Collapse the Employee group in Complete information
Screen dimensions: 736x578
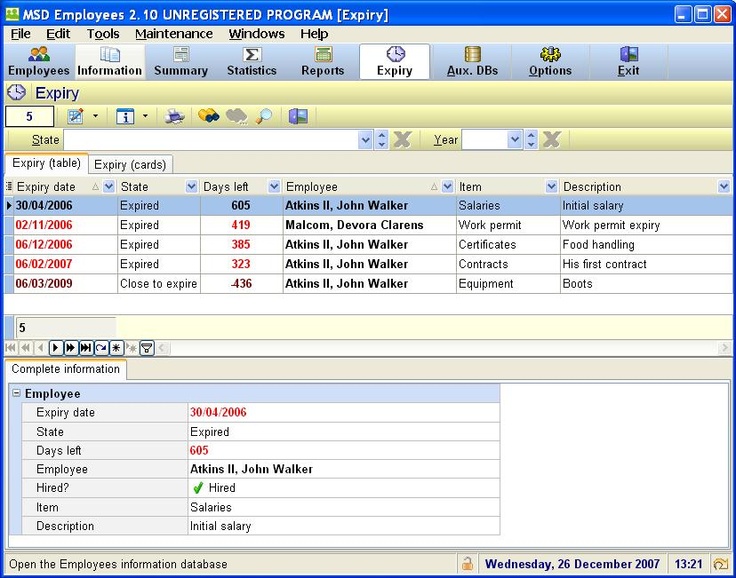coord(16,393)
